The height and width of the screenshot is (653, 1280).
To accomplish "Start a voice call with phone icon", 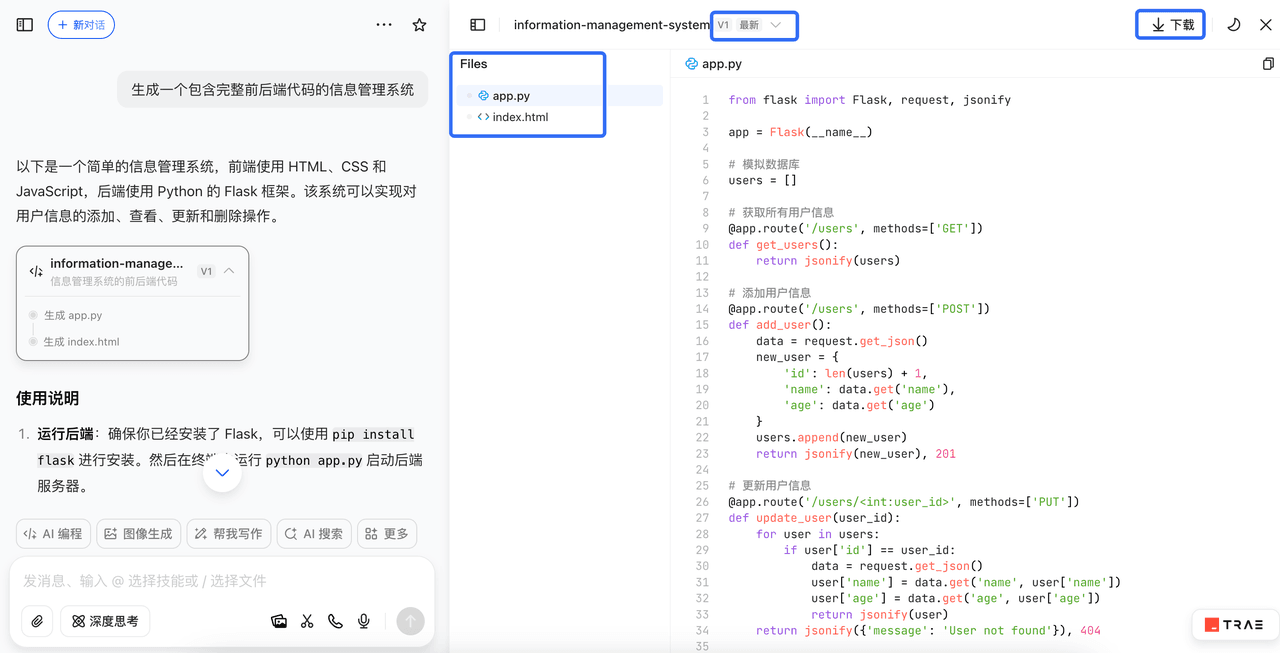I will click(335, 621).
